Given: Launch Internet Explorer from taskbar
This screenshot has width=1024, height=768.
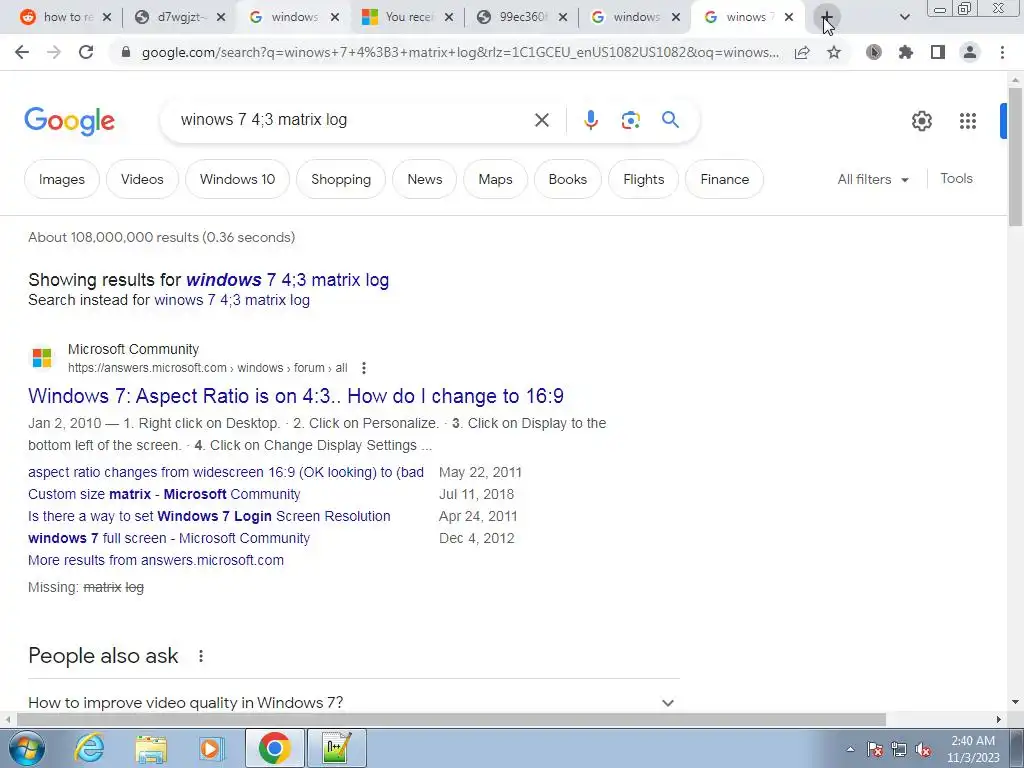Looking at the screenshot, I should tap(89, 748).
